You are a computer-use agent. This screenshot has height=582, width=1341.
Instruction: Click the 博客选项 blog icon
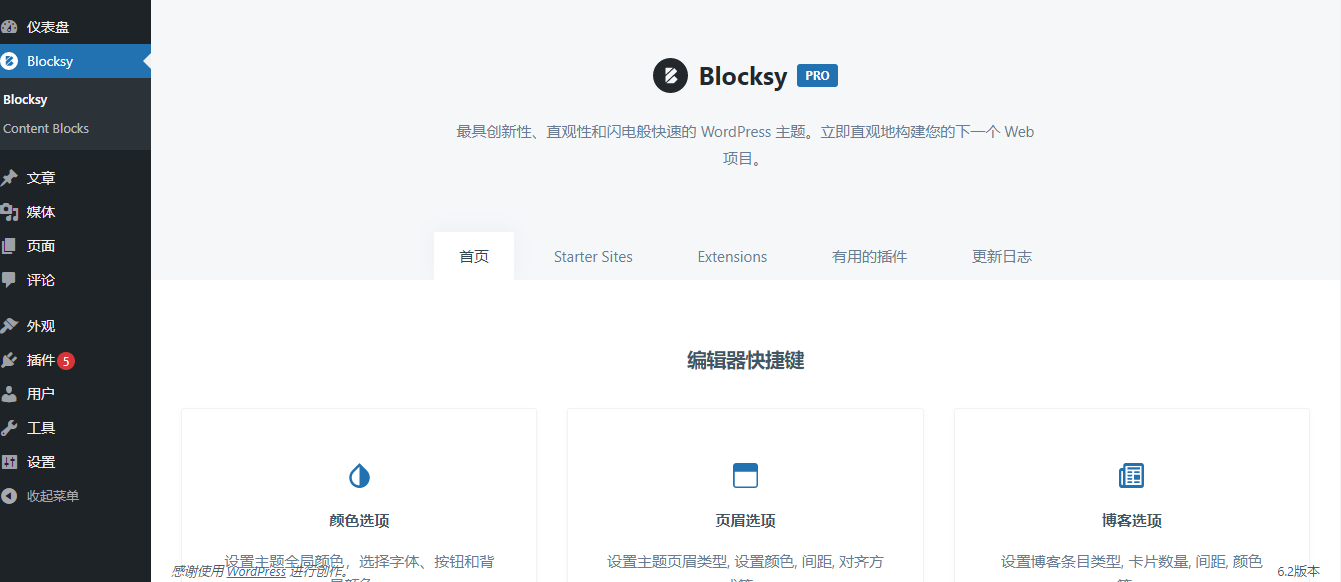[x=1131, y=475]
